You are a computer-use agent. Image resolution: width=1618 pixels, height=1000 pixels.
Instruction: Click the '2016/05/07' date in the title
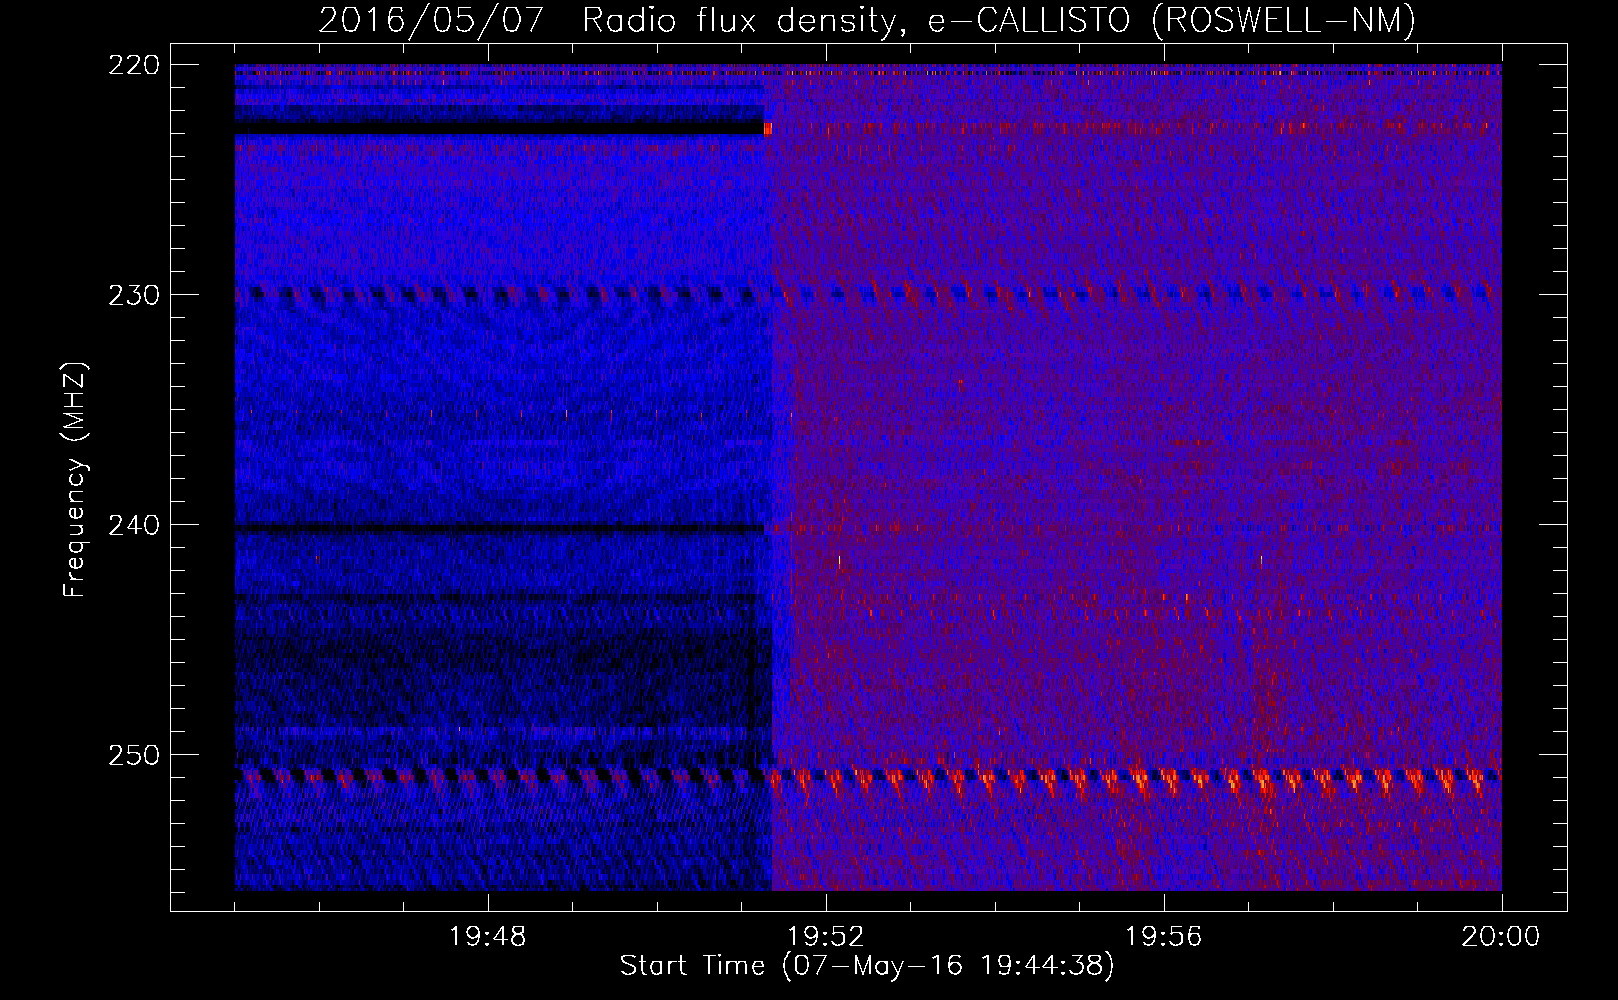click(431, 20)
